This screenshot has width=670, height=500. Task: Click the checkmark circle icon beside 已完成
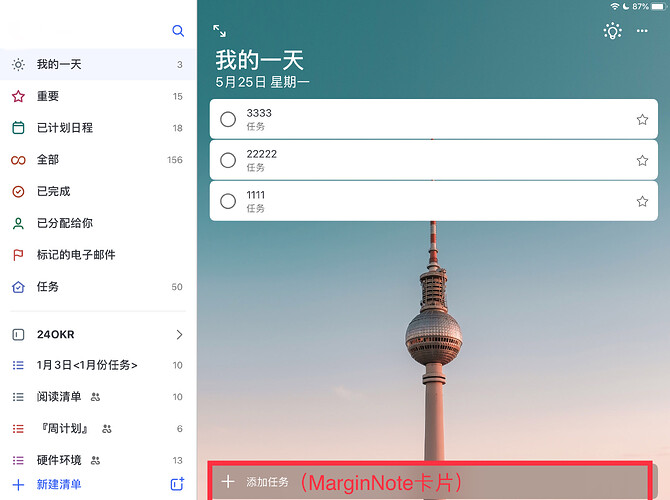click(x=18, y=191)
